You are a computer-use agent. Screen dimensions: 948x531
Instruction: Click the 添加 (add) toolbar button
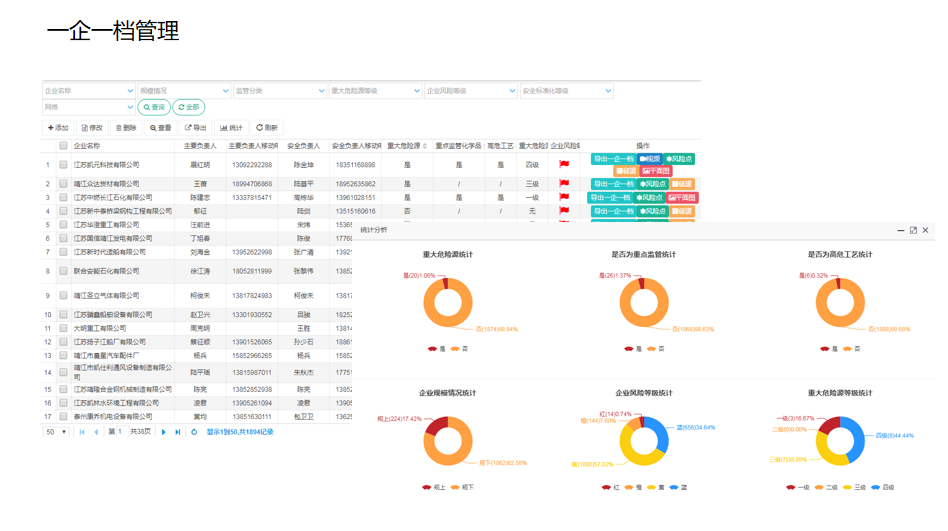click(58, 128)
